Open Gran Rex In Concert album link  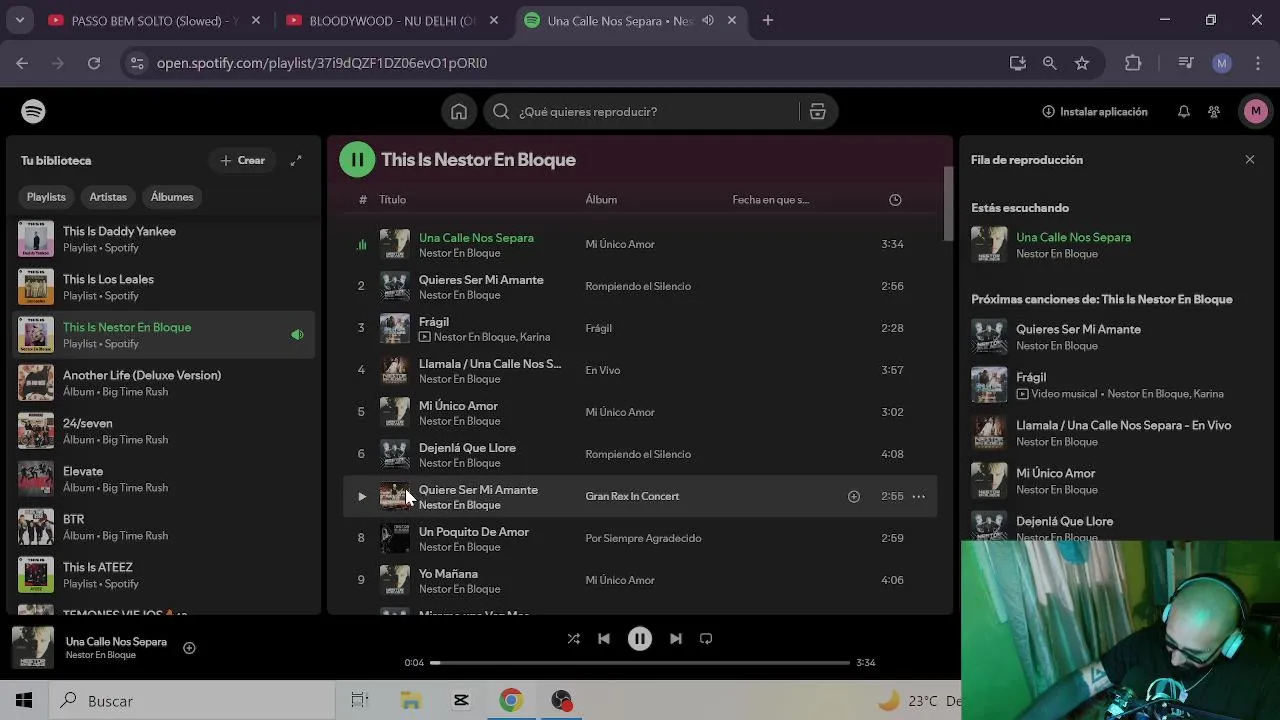click(632, 496)
